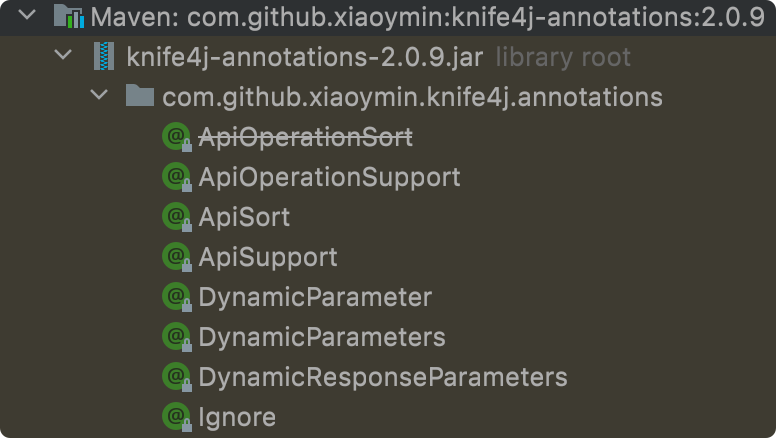The width and height of the screenshot is (776, 438).
Task: Click the Maven library icon
Action: pos(69,16)
